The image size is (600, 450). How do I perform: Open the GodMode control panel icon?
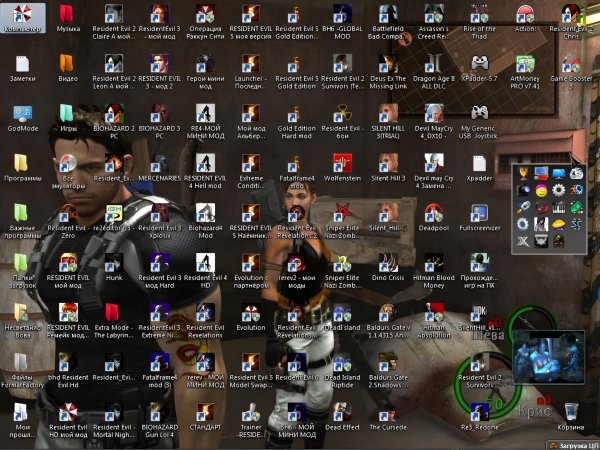click(23, 118)
